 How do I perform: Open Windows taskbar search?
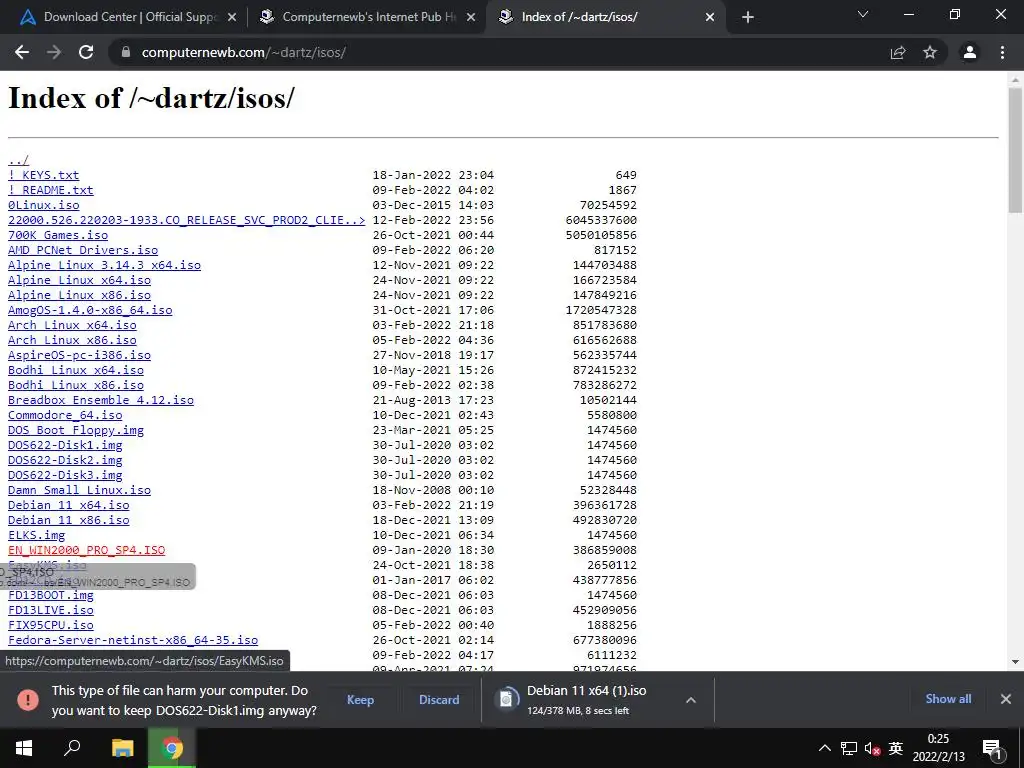[72, 748]
